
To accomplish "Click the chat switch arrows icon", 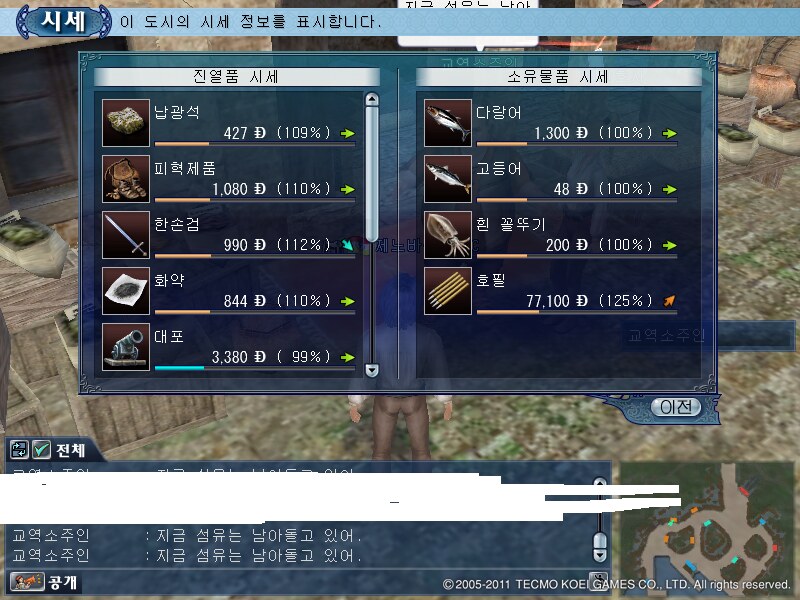I will tap(19, 450).
